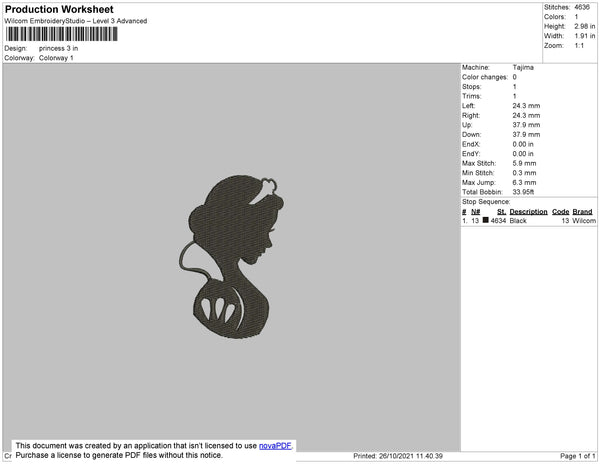Select the princess silhouette embroidery design
The width and height of the screenshot is (600, 464).
click(x=231, y=257)
